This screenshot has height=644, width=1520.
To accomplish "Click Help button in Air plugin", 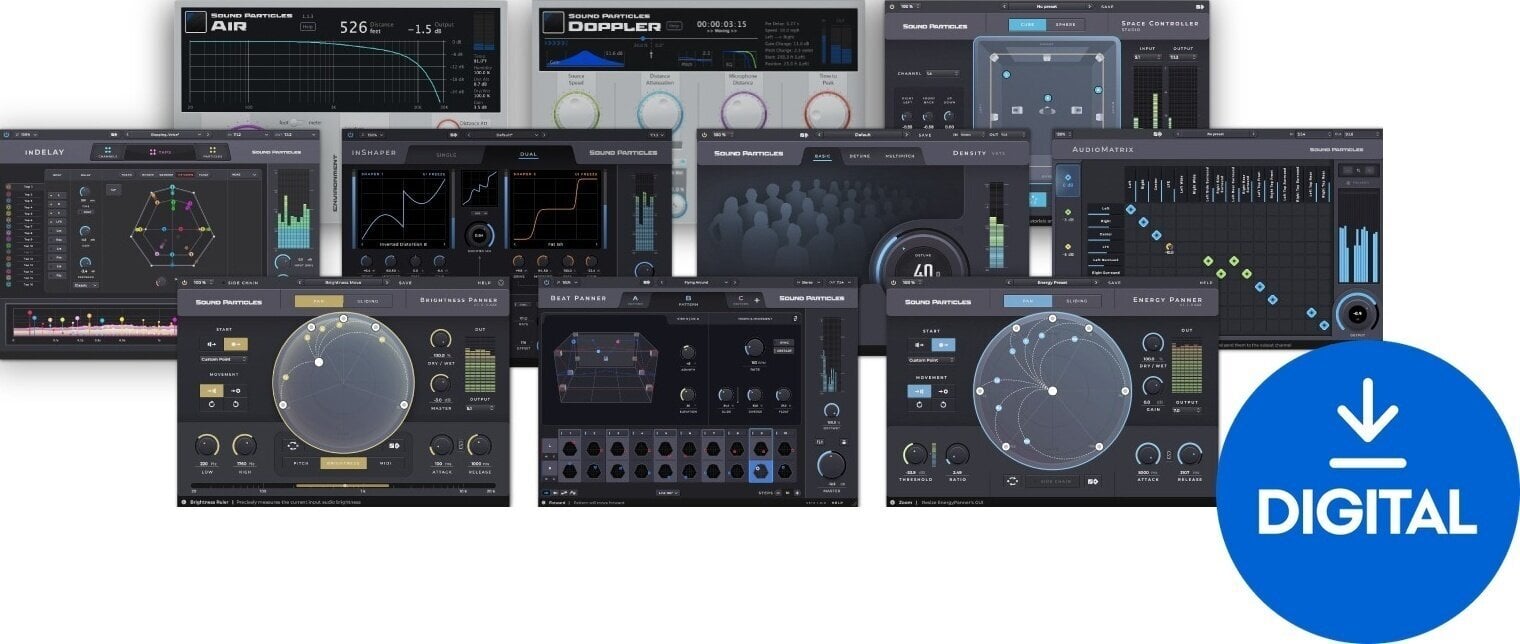I will [310, 27].
